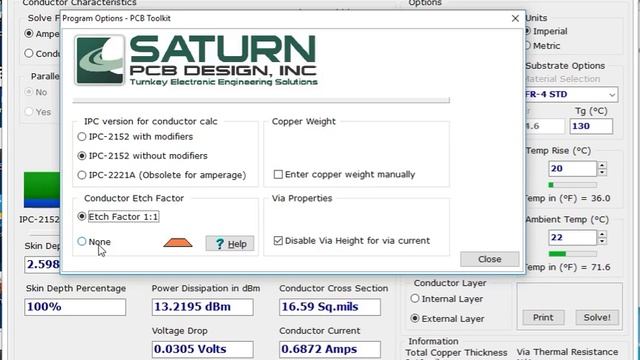This screenshot has height=360, width=640.
Task: Select Amperage solve-for radio button
Action: 29,33
